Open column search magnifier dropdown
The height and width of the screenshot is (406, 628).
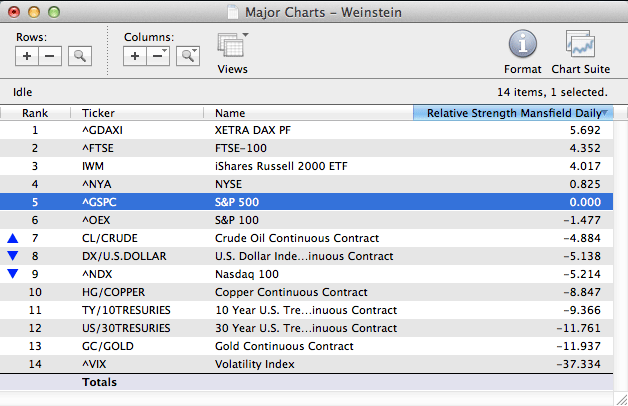[188, 56]
